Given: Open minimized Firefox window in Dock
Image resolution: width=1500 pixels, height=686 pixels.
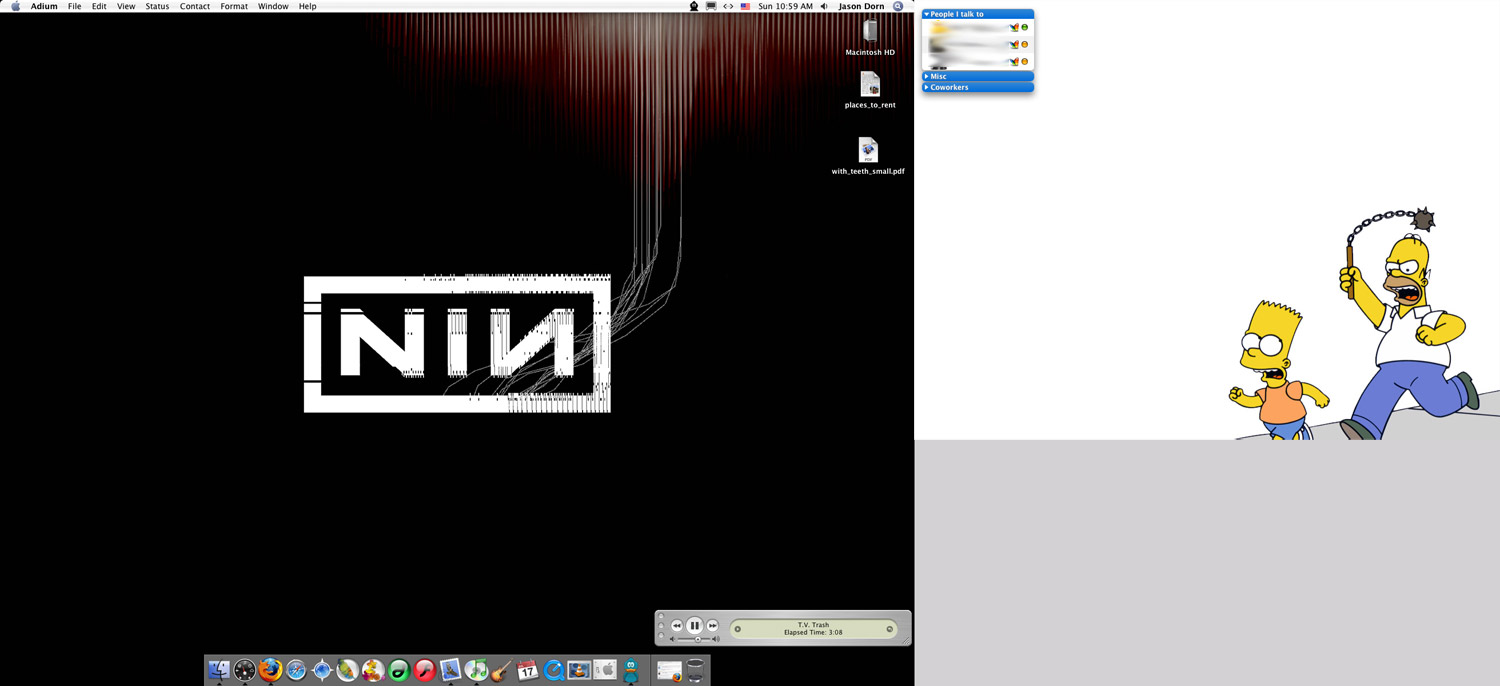Looking at the screenshot, I should [669, 671].
